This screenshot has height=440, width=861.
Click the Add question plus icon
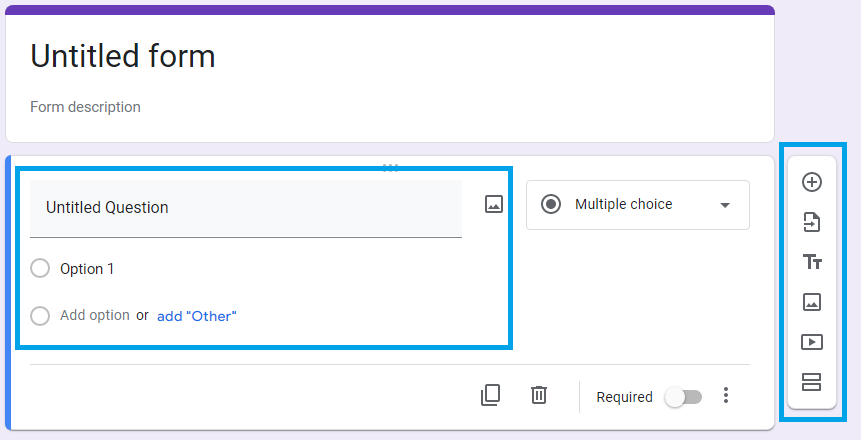pyautogui.click(x=812, y=182)
